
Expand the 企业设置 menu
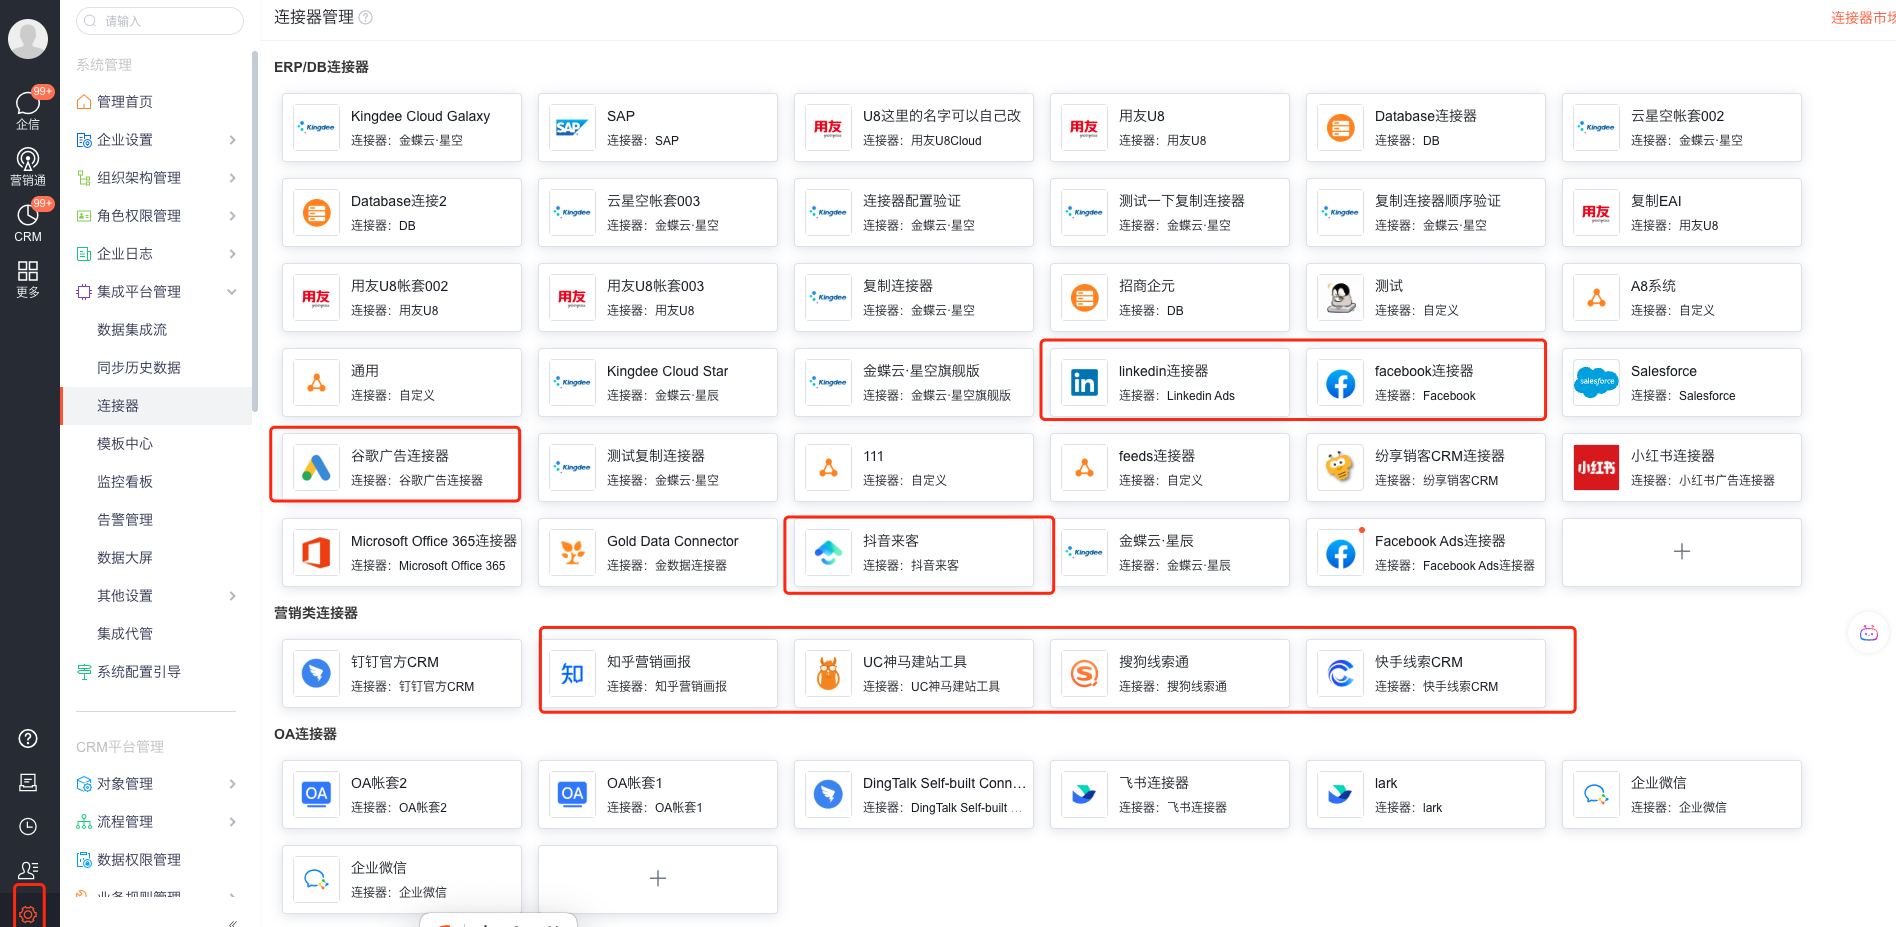232,140
